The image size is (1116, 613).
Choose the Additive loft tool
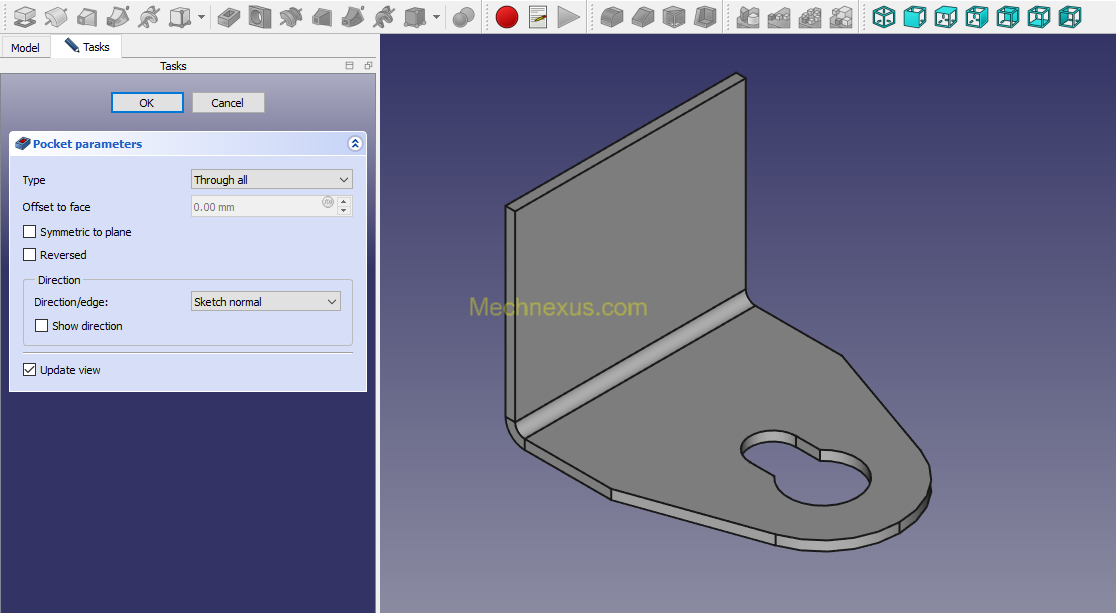point(87,16)
